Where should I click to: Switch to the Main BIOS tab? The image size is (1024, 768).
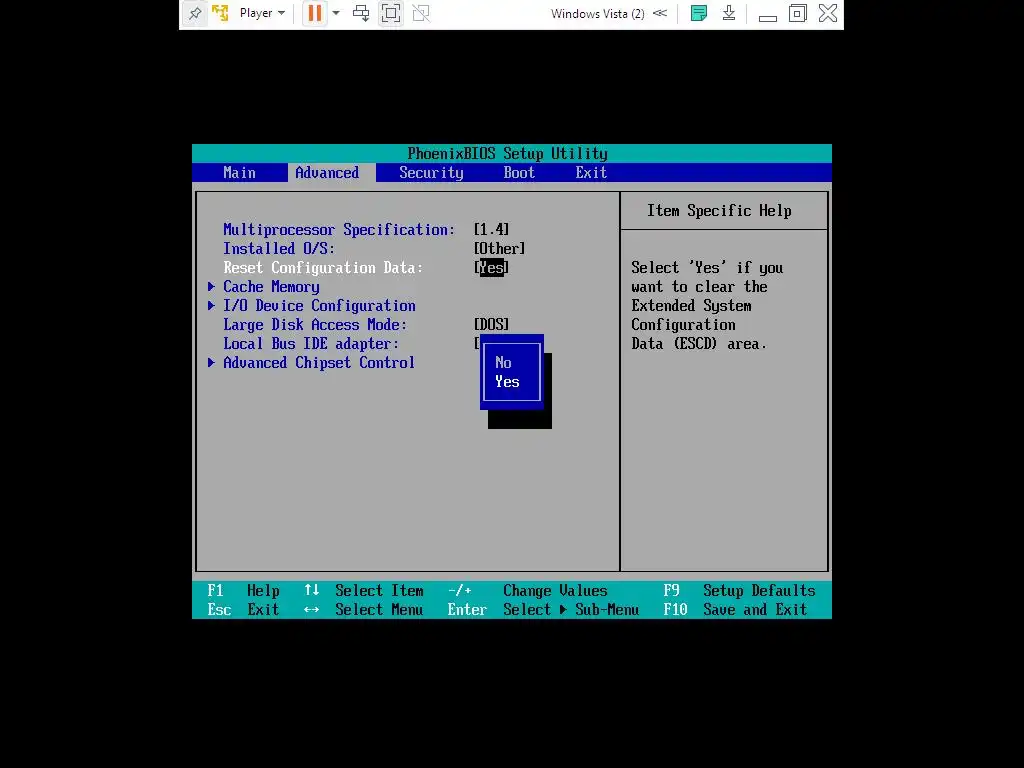click(x=240, y=172)
